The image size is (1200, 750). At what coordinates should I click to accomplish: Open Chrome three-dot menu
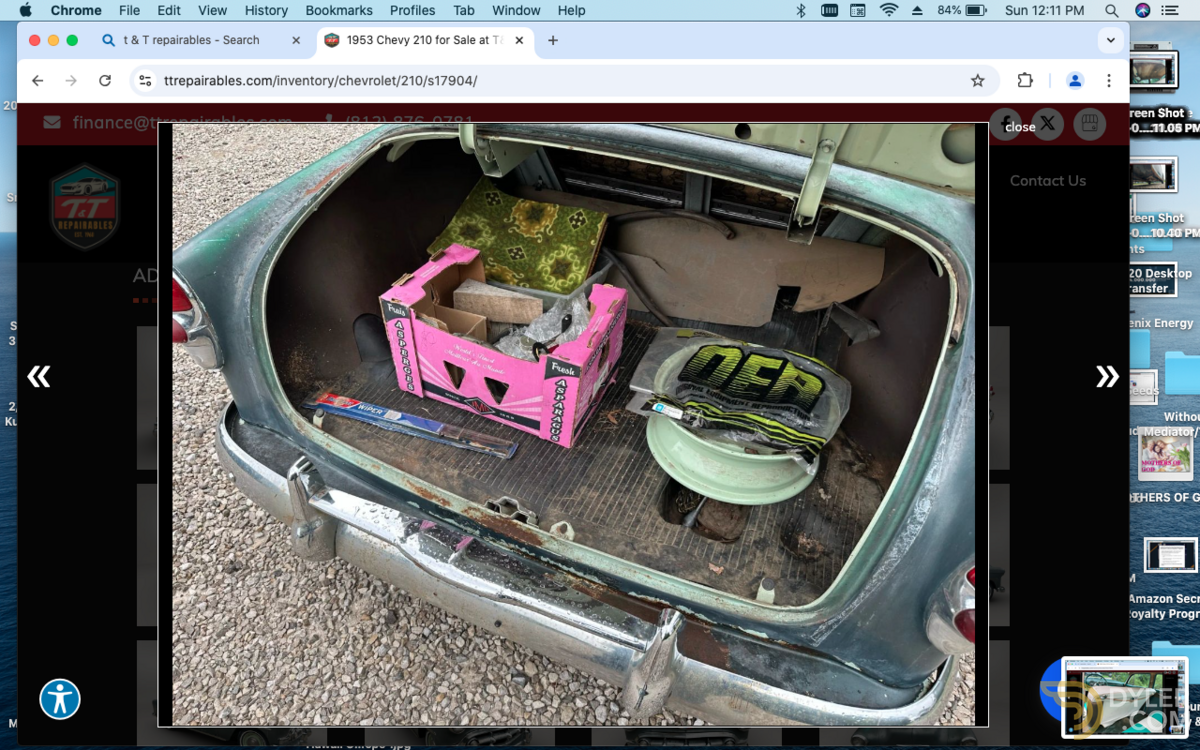point(1109,80)
